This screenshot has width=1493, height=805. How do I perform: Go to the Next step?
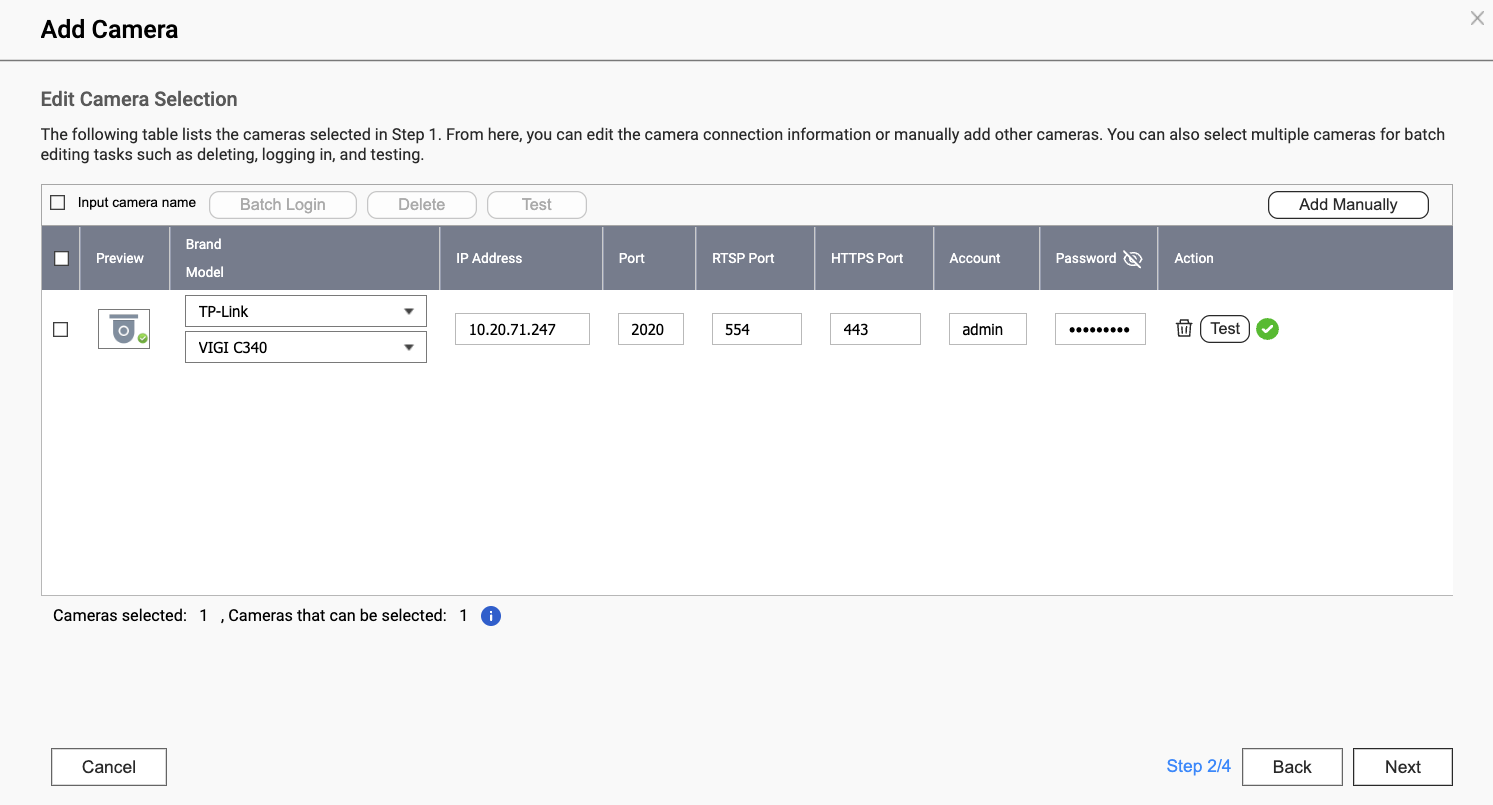(x=1402, y=767)
